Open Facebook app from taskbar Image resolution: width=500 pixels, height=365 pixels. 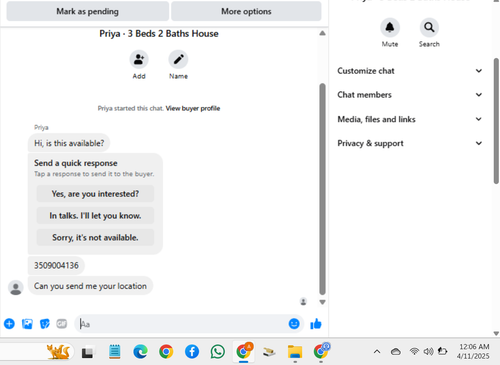pyautogui.click(x=192, y=352)
